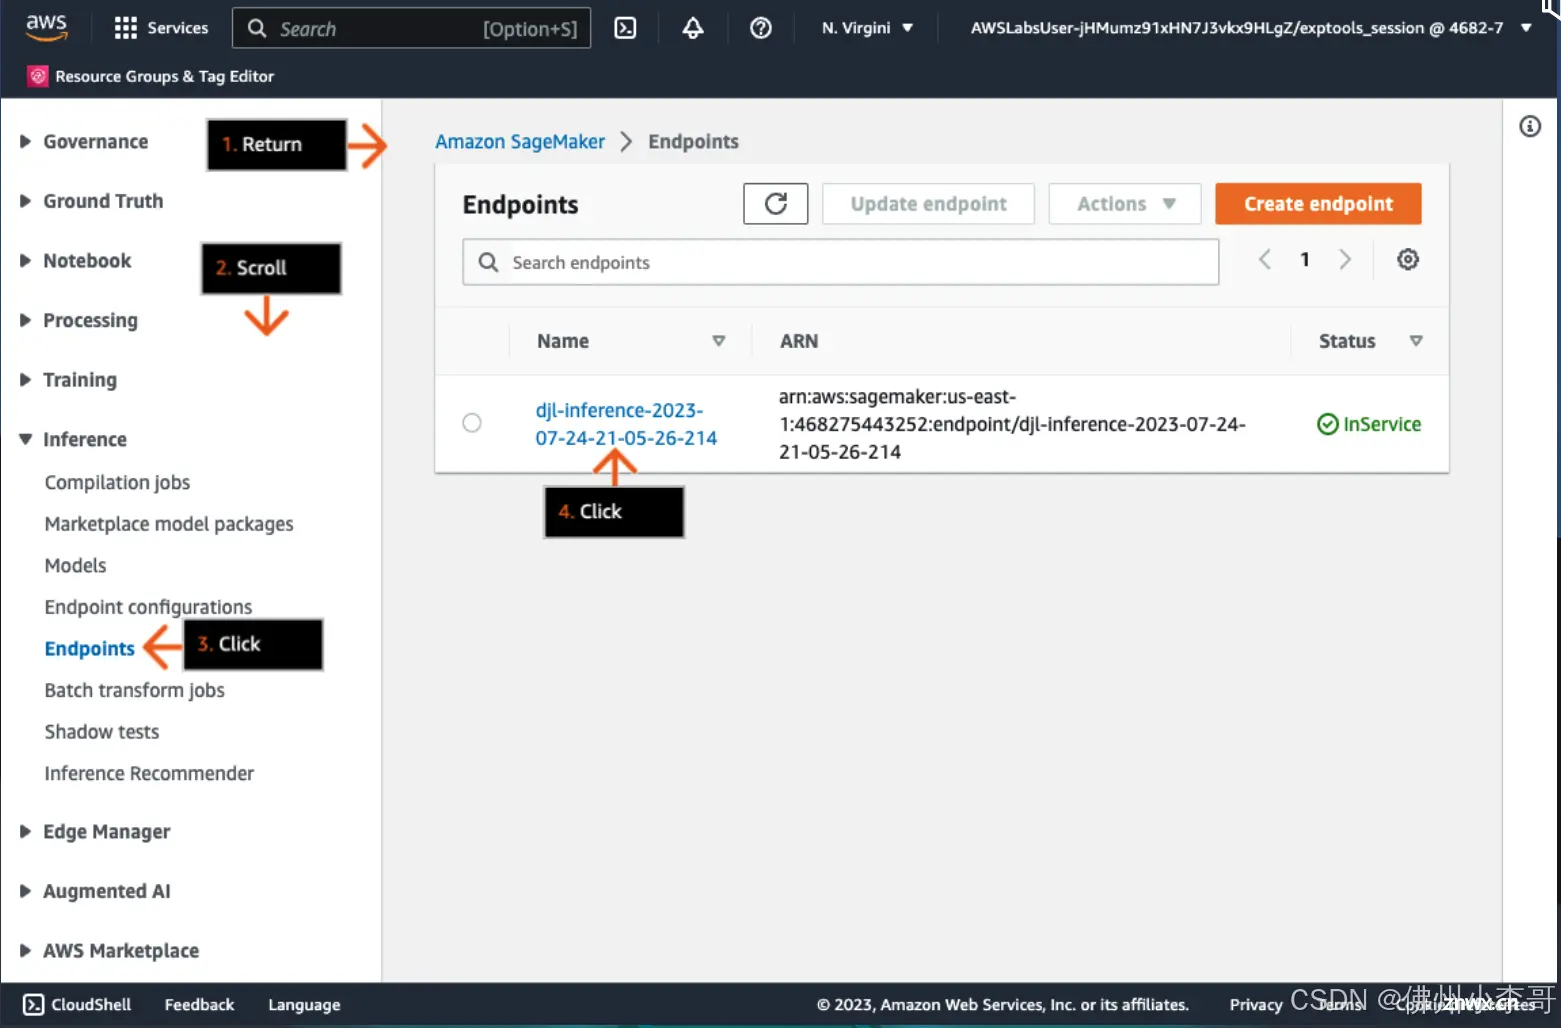
Task: Click the InService status check icon
Action: click(1328, 424)
